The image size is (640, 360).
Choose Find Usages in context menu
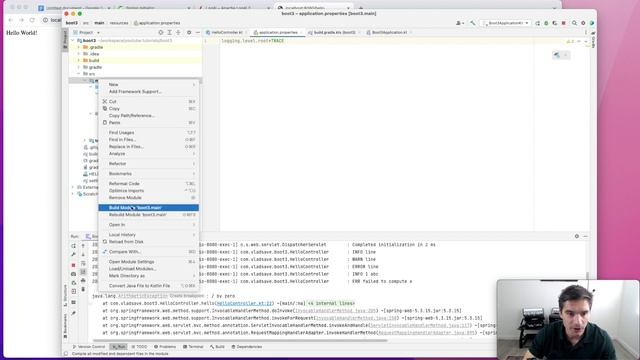[149, 133]
